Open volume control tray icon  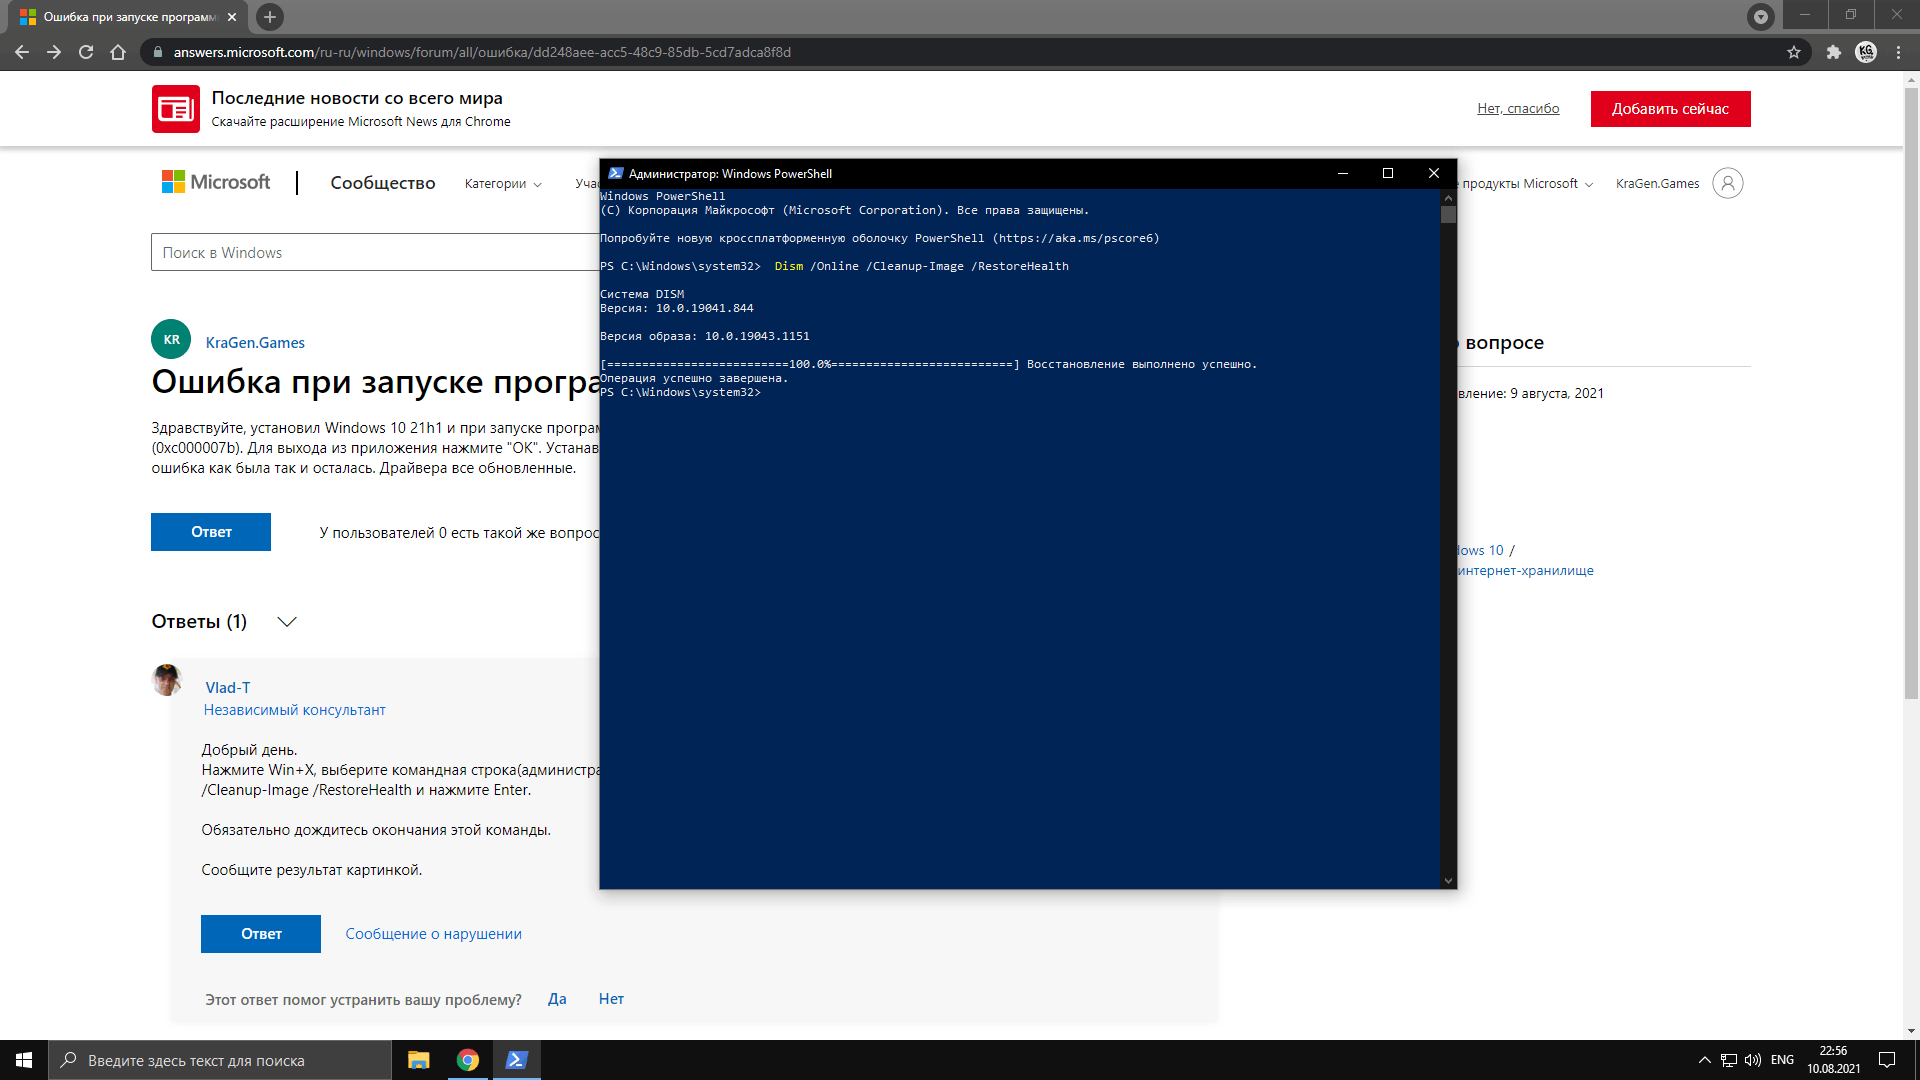[1753, 1060]
